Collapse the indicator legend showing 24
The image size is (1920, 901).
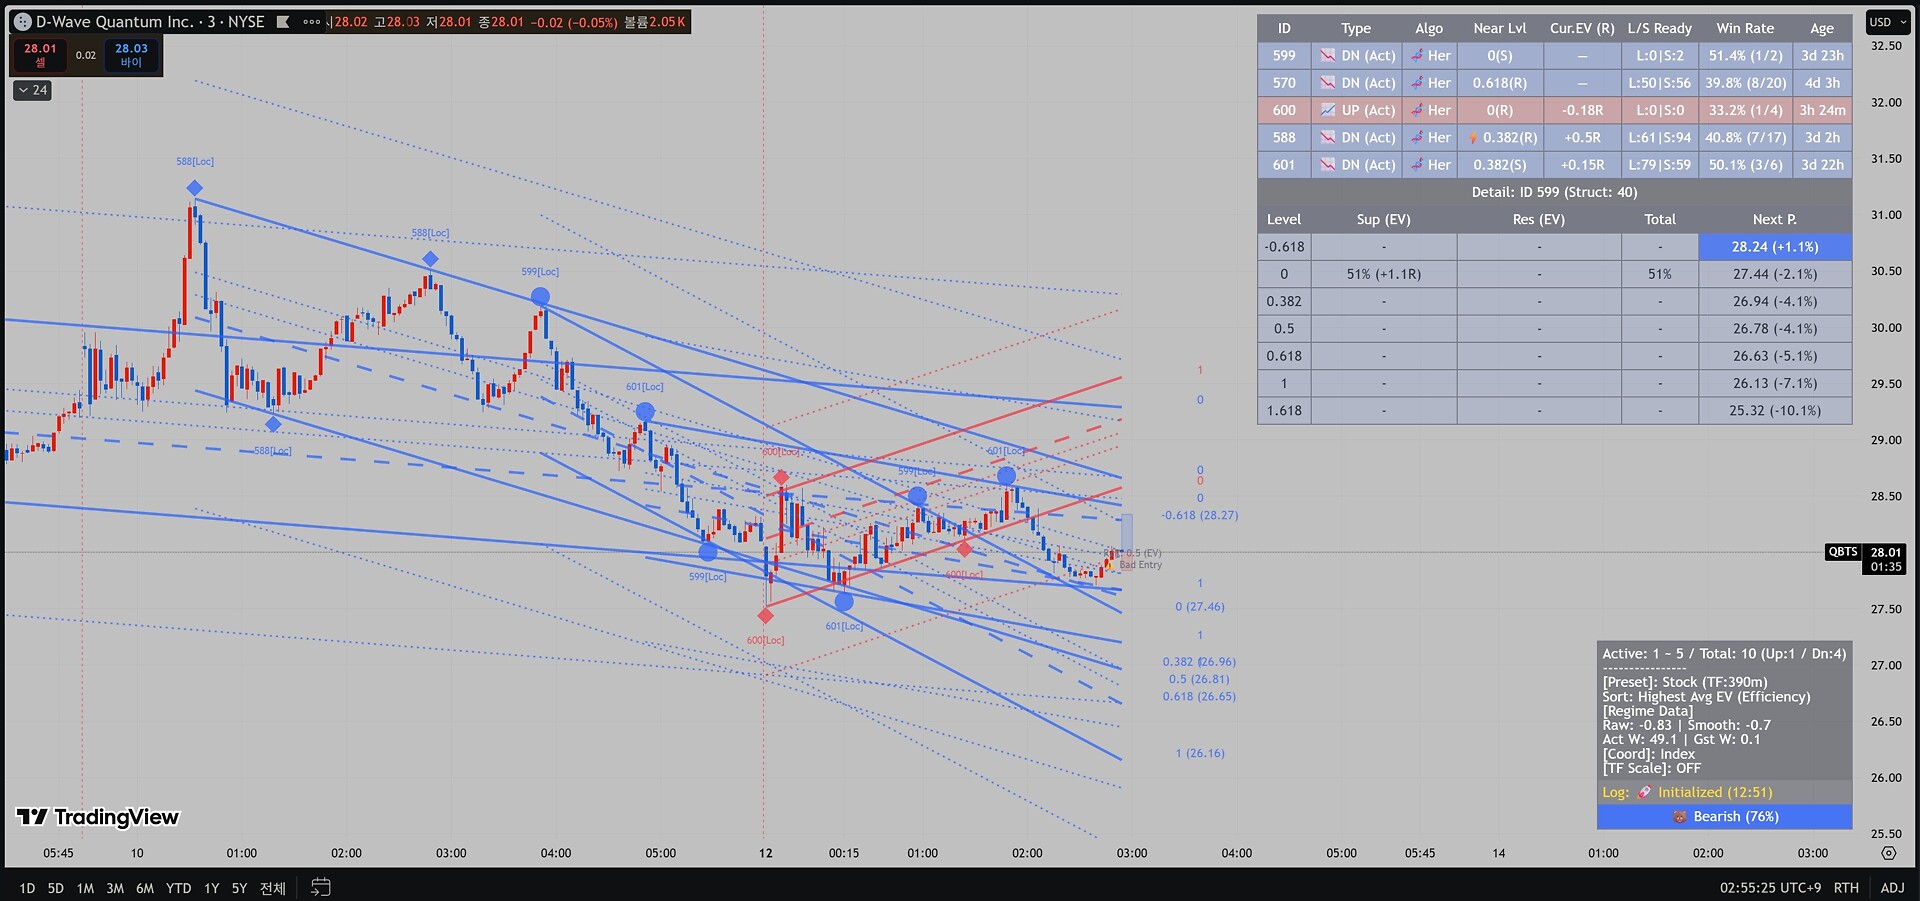pyautogui.click(x=33, y=90)
